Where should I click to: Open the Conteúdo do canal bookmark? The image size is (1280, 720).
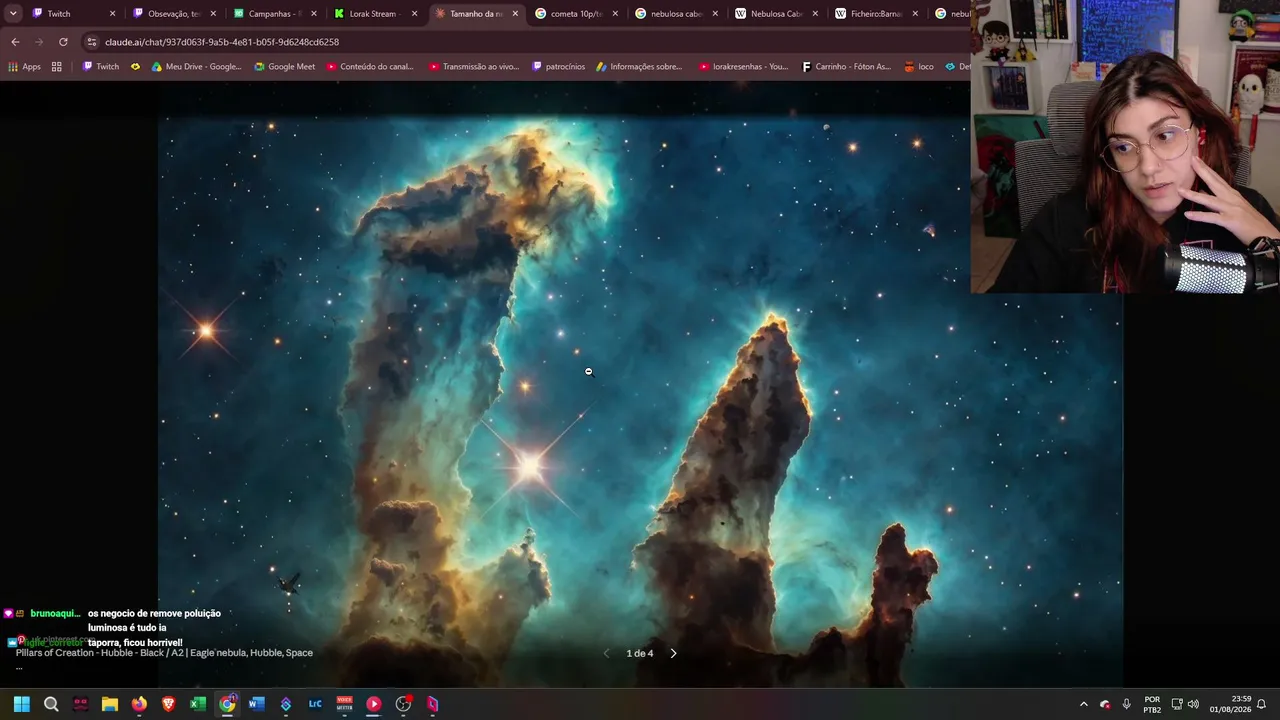369,67
